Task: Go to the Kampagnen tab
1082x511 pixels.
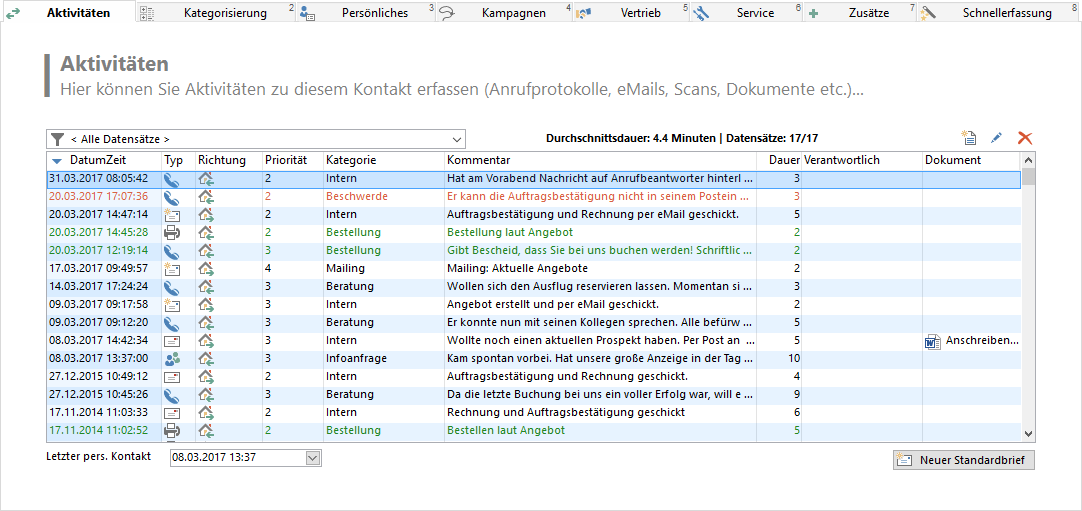Action: click(513, 13)
